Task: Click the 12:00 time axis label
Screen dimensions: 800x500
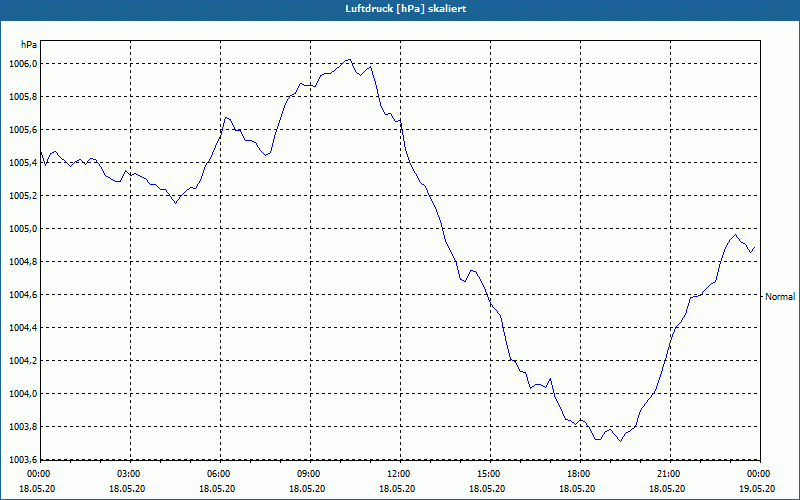Action: click(397, 474)
